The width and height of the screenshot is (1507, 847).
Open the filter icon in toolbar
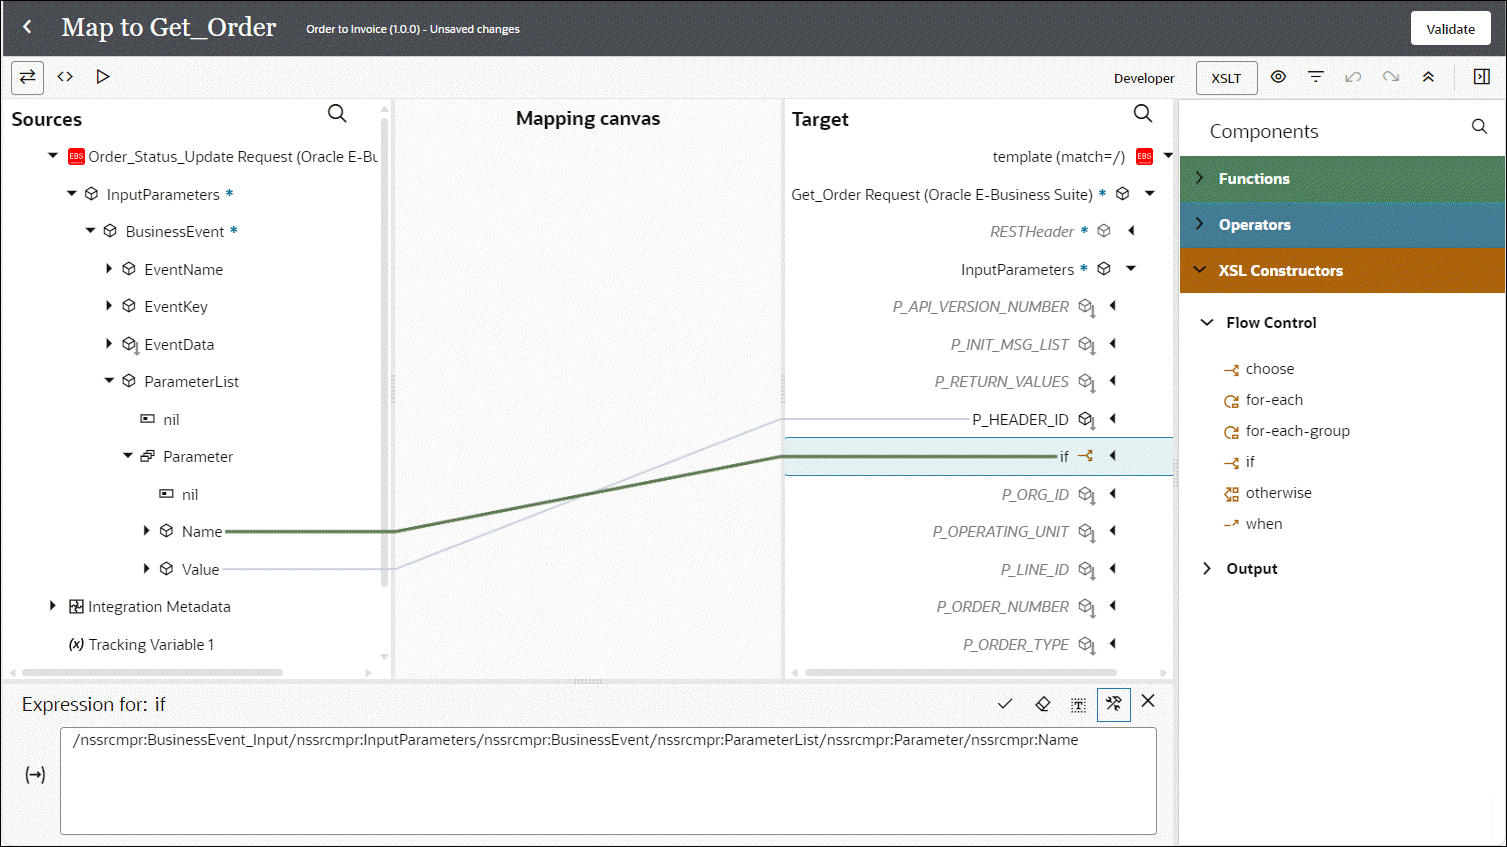1315,77
